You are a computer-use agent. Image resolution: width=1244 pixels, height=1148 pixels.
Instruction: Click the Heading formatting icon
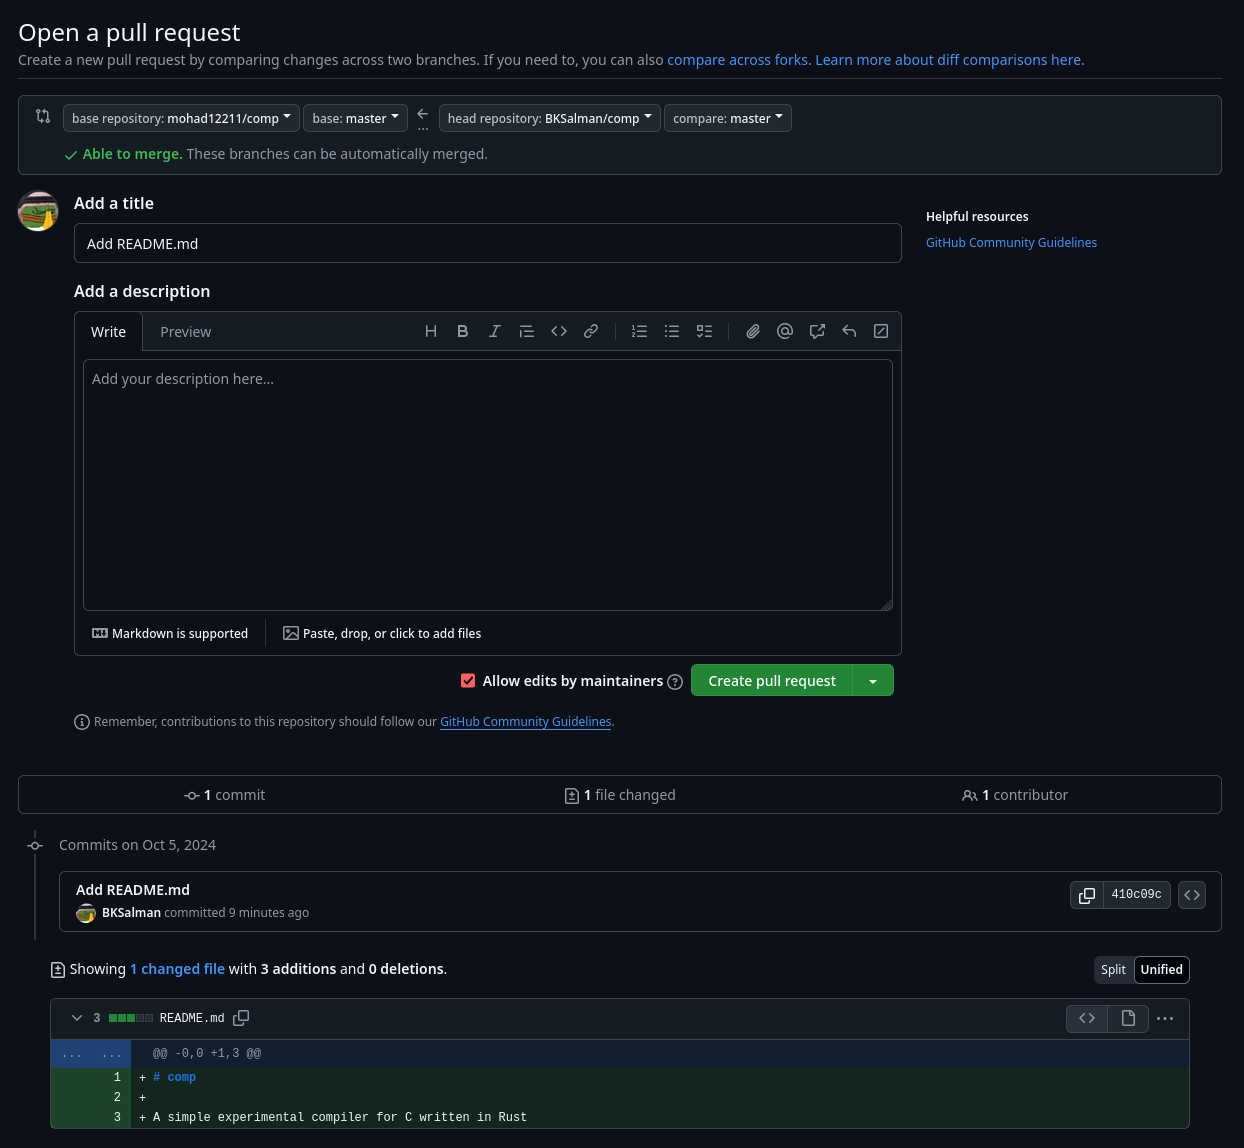point(431,332)
